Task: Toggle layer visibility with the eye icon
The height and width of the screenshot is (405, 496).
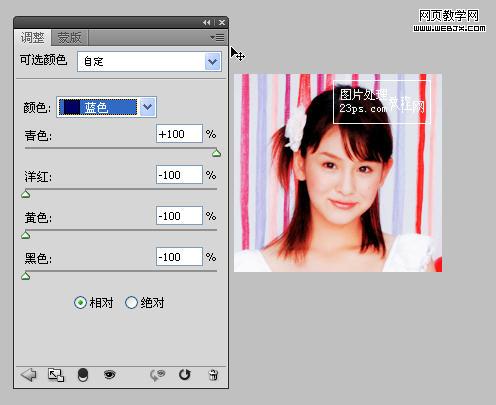Action: (x=109, y=375)
